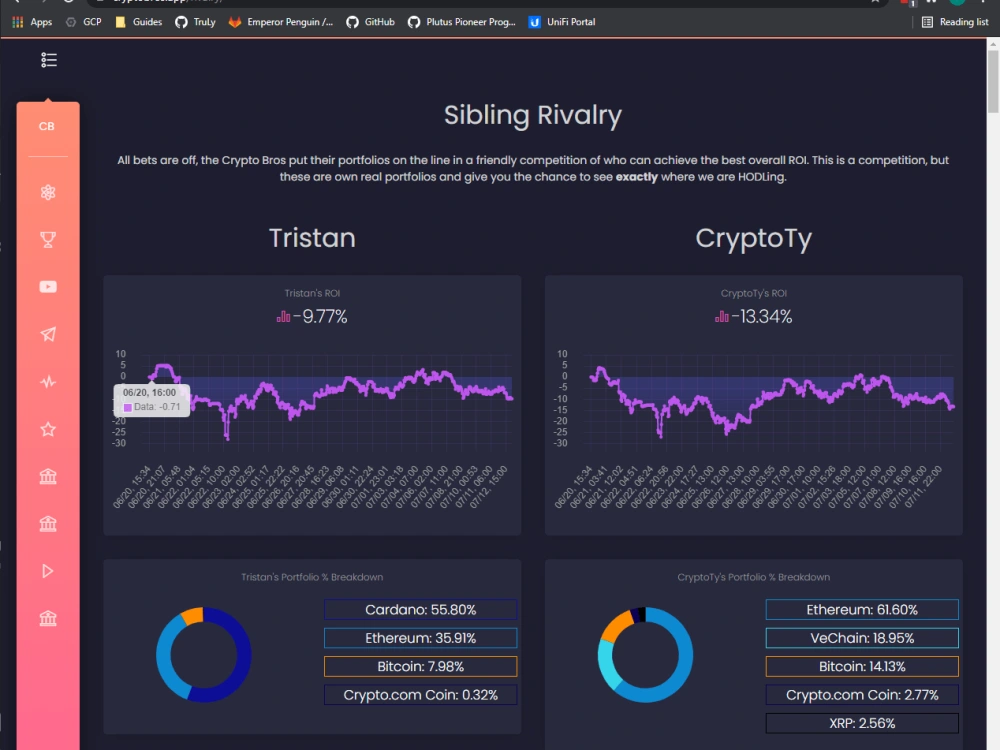This screenshot has width=1000, height=750.
Task: Click the paper plane Telegram icon
Action: (x=48, y=334)
